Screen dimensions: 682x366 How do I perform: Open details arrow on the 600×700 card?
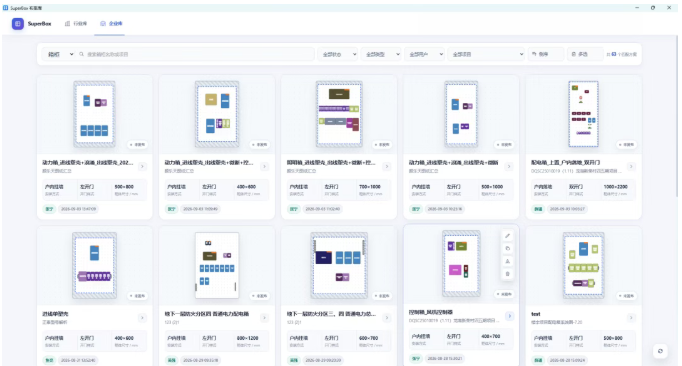click(387, 318)
